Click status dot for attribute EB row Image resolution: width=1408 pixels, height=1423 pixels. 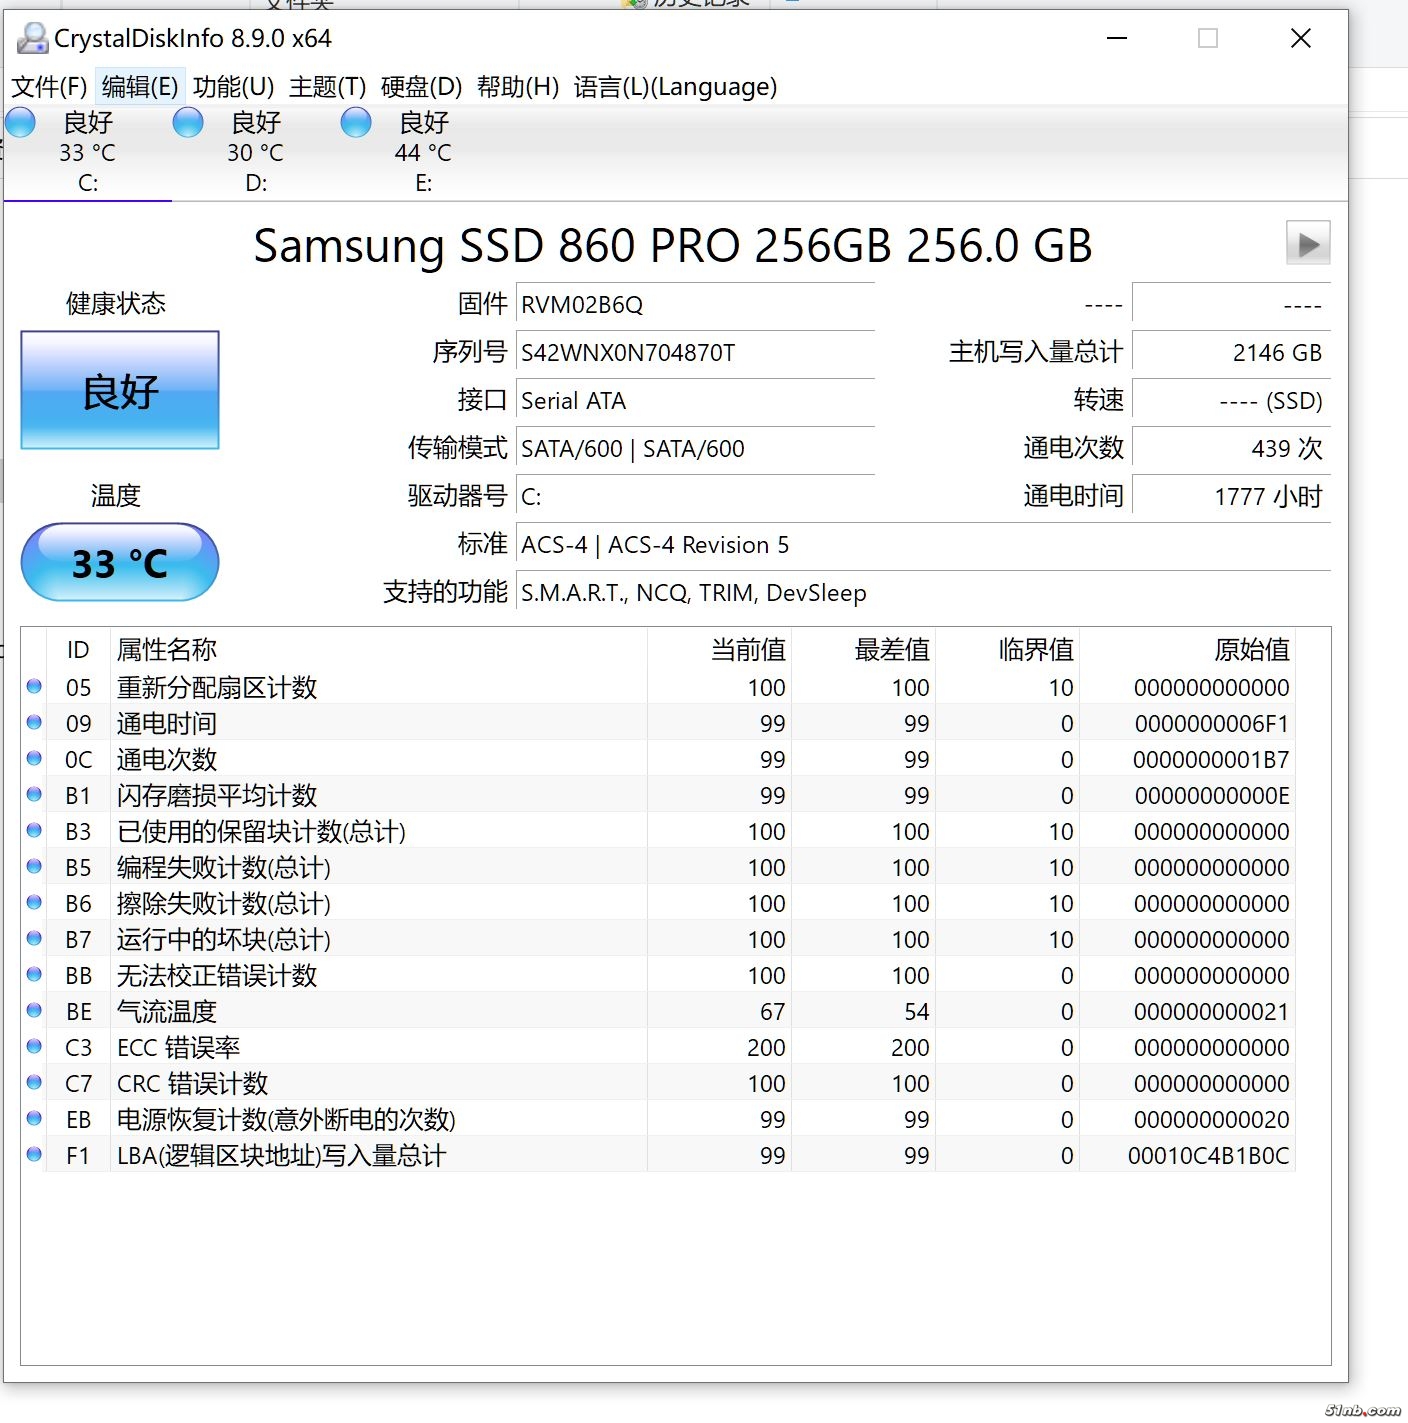point(34,1118)
